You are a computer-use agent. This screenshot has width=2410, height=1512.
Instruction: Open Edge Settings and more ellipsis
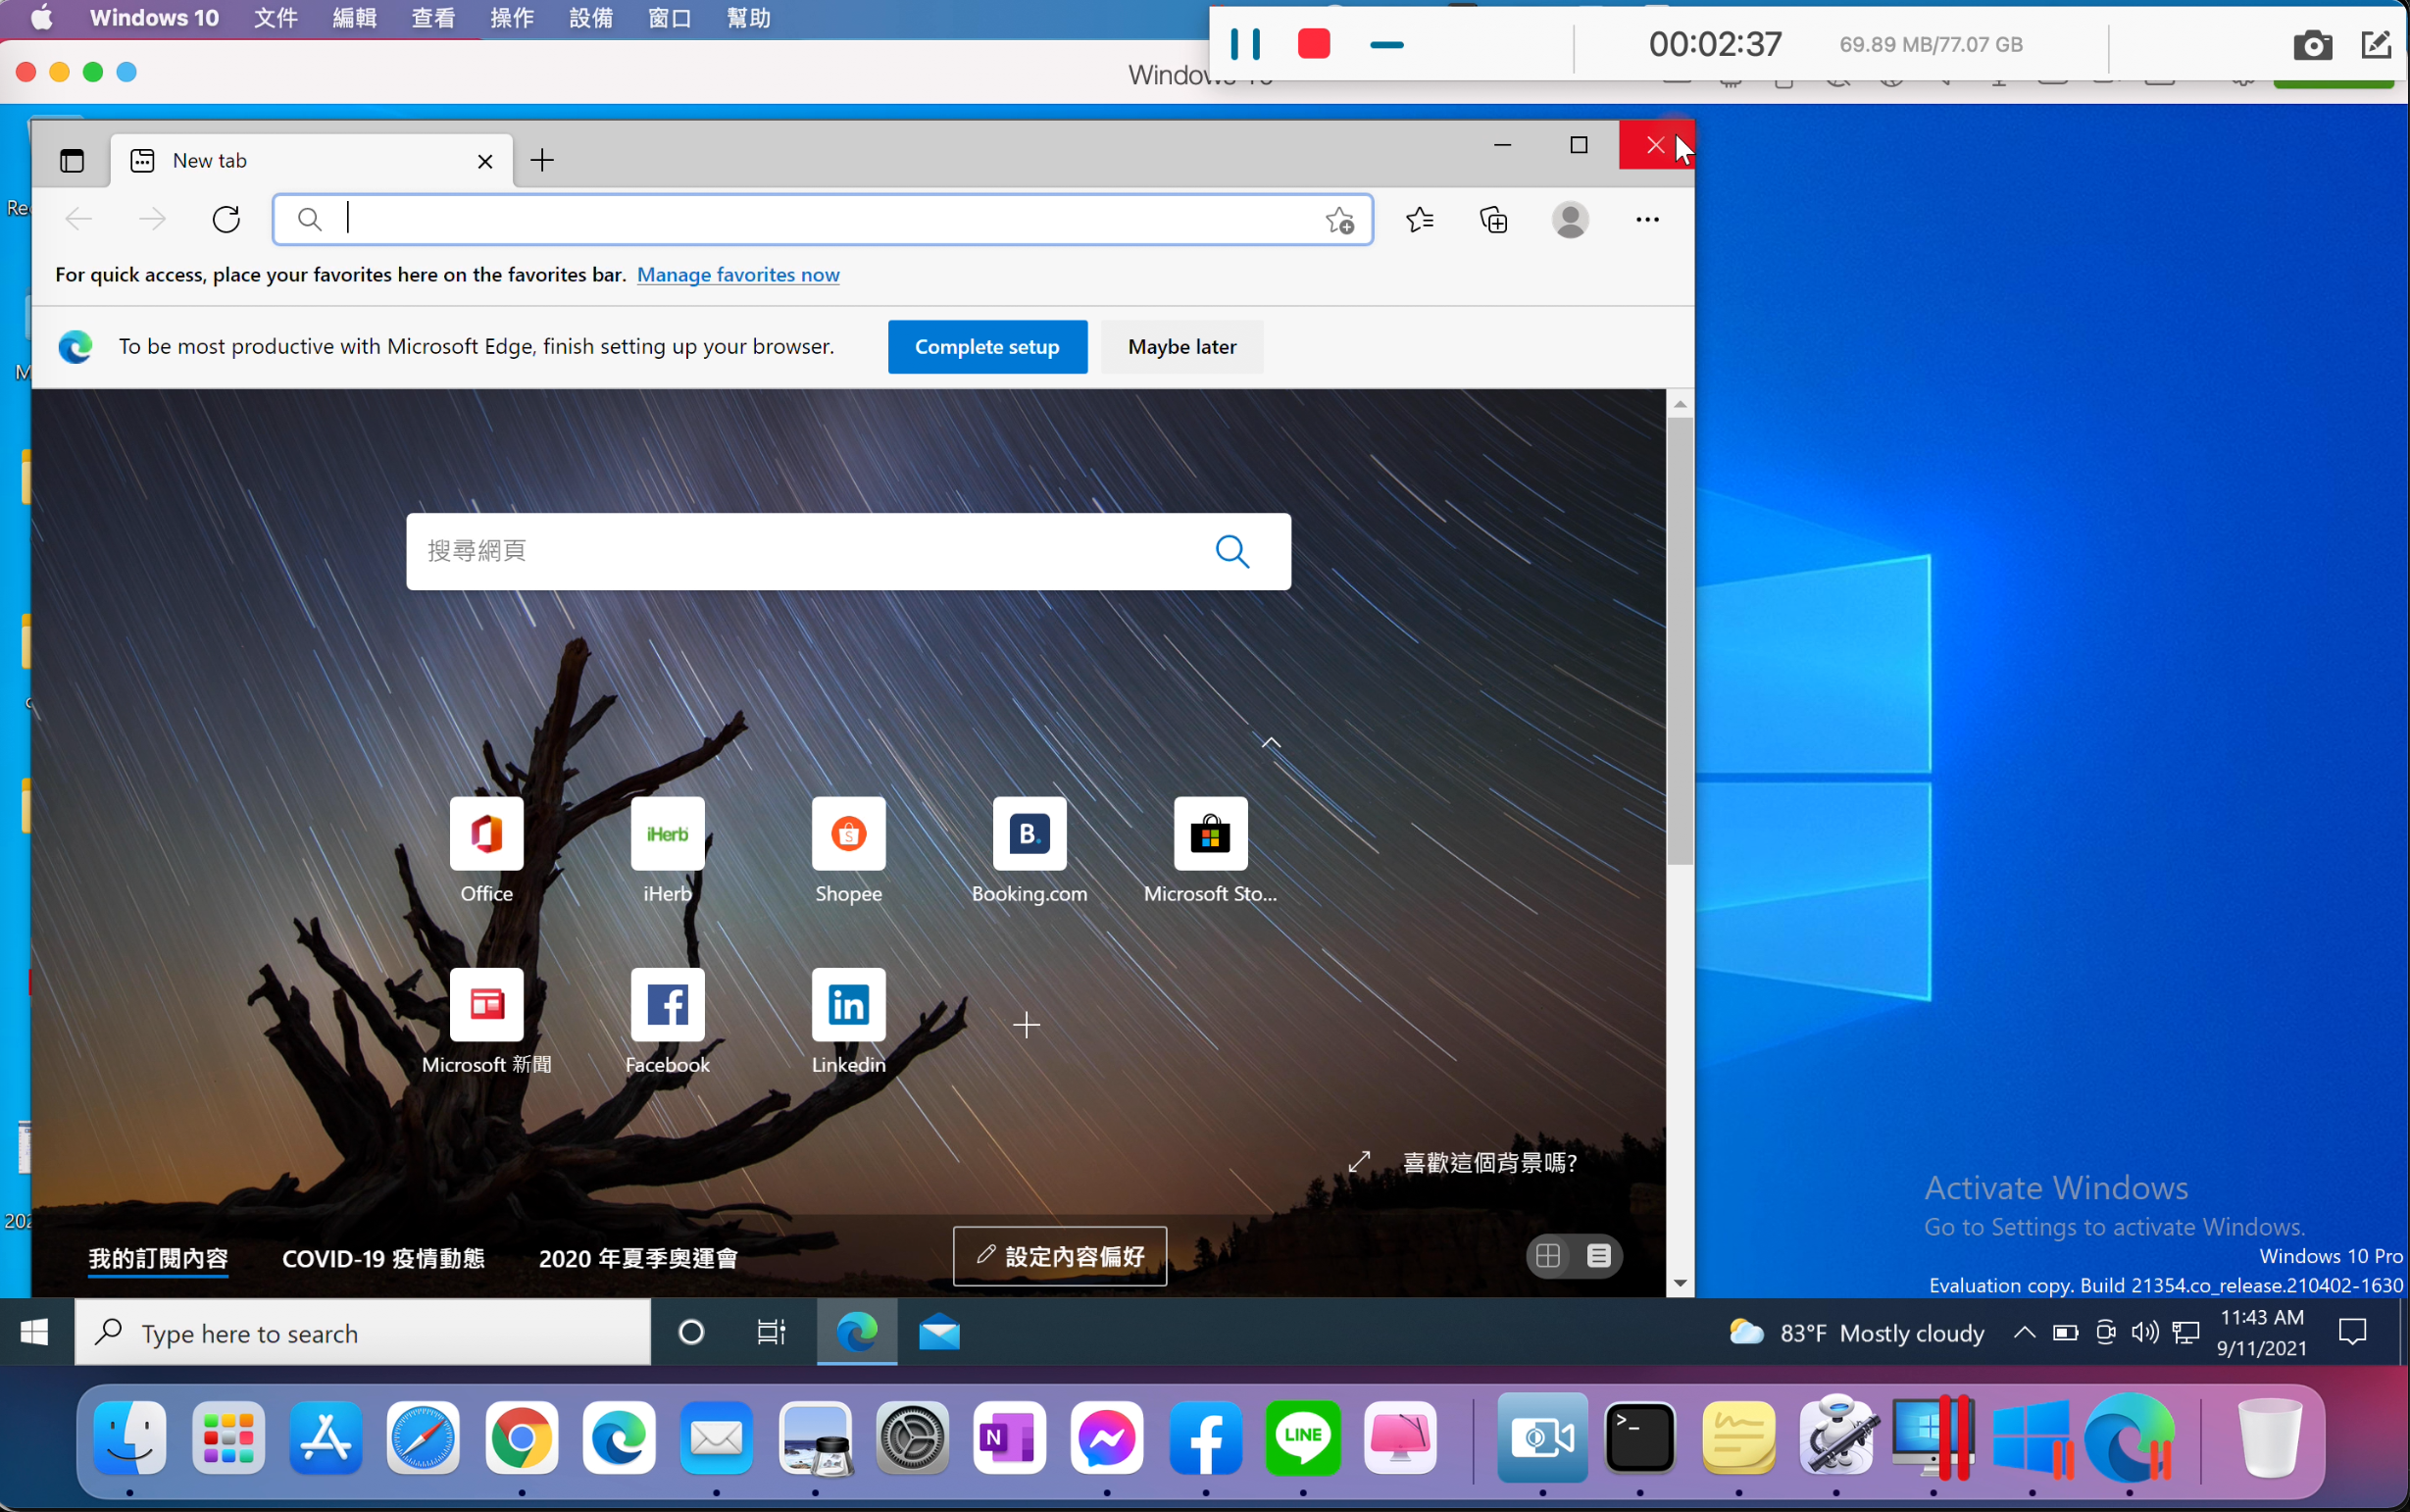tap(1647, 219)
